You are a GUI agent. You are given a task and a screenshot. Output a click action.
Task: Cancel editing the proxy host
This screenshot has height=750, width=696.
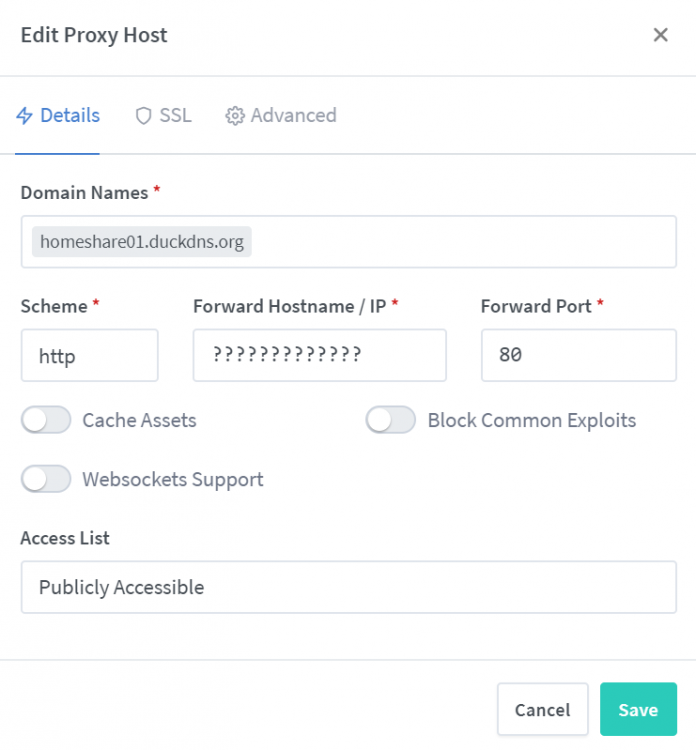click(542, 709)
